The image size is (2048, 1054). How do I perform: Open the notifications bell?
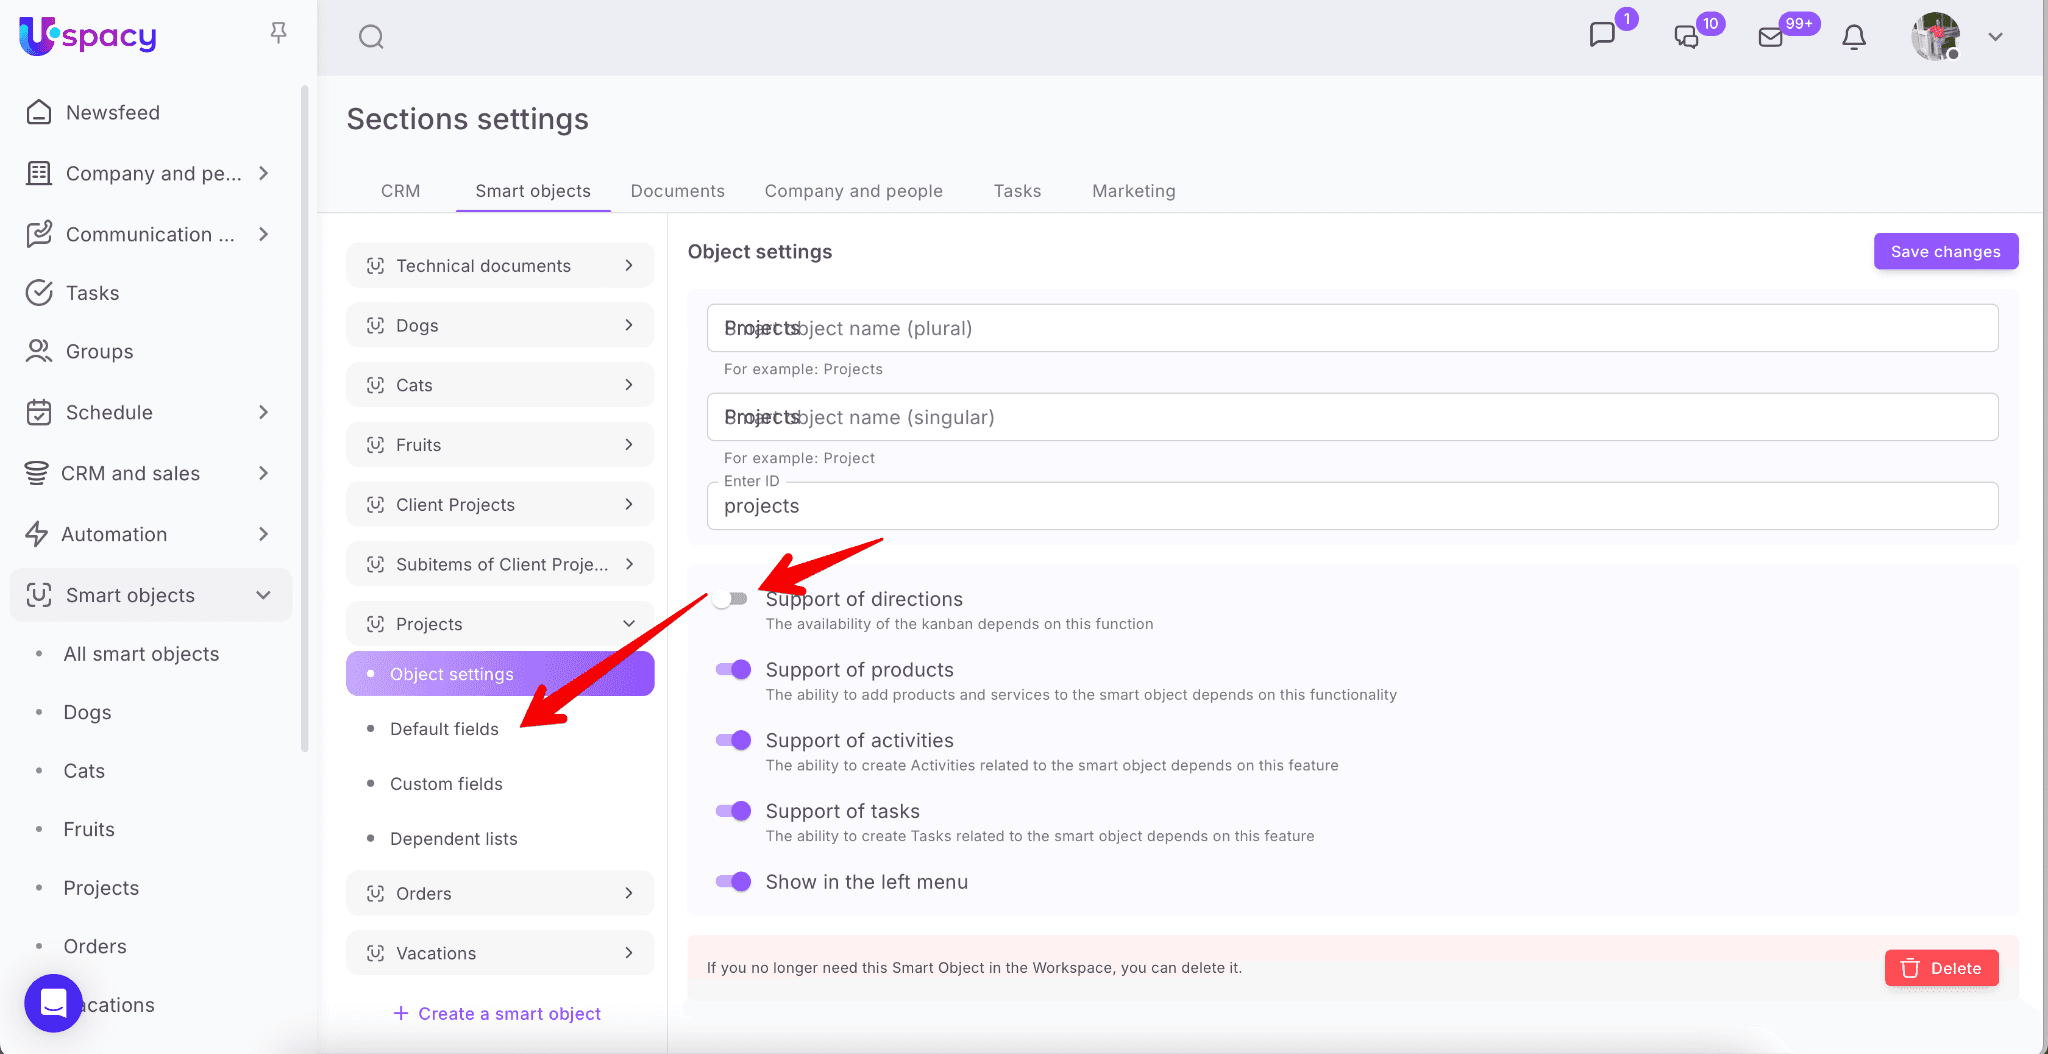coord(1853,37)
